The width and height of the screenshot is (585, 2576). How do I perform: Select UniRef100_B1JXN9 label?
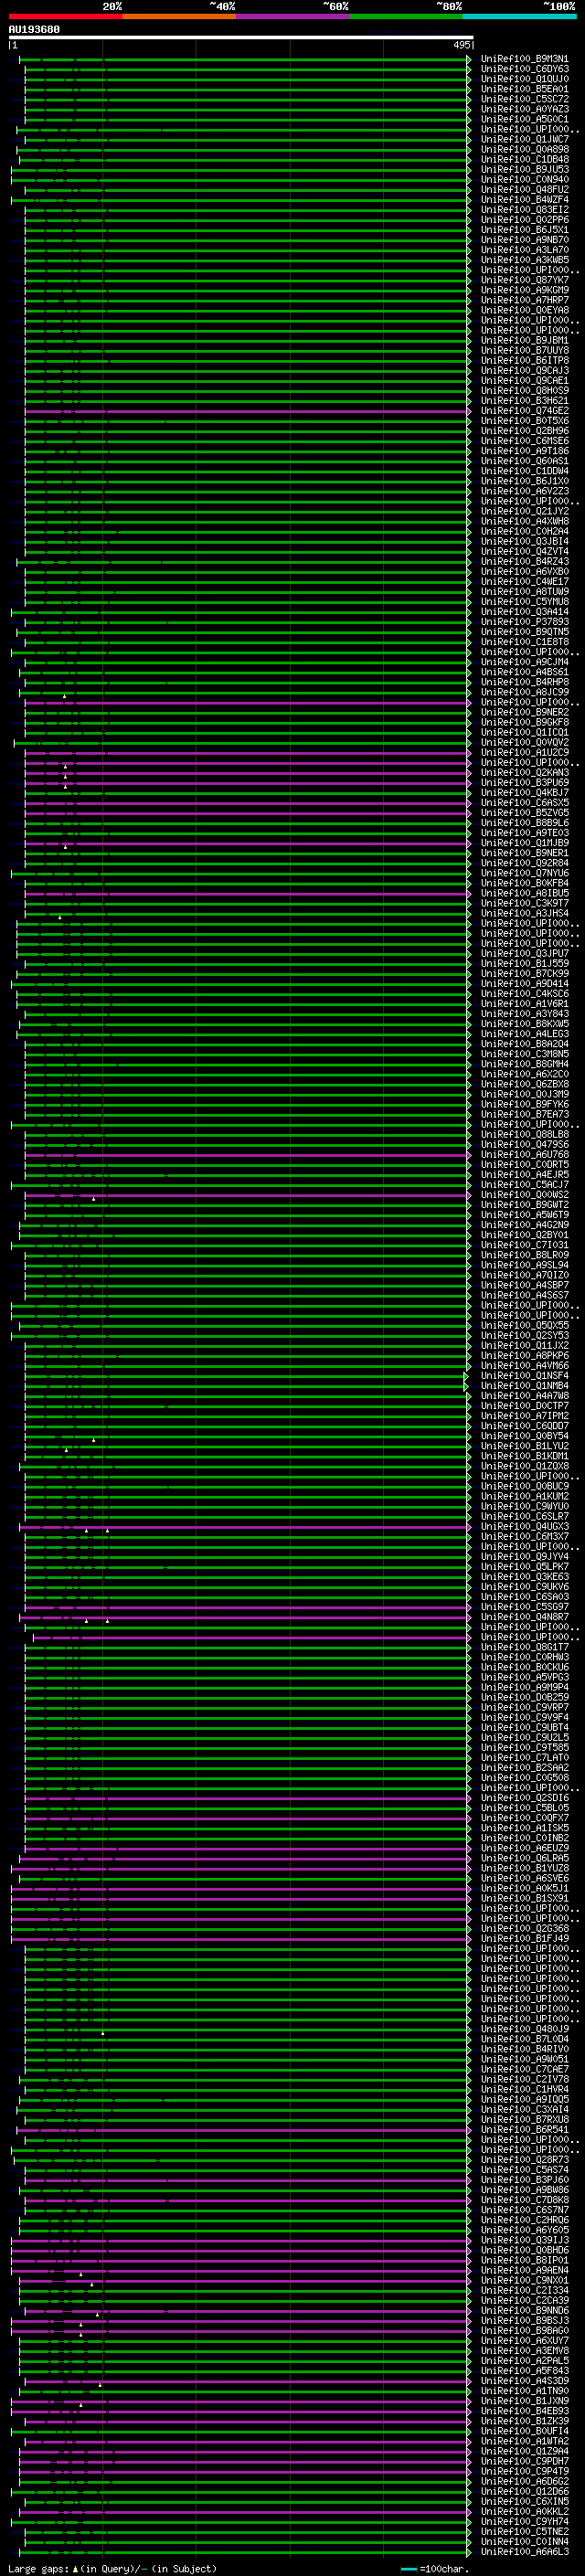(524, 2401)
